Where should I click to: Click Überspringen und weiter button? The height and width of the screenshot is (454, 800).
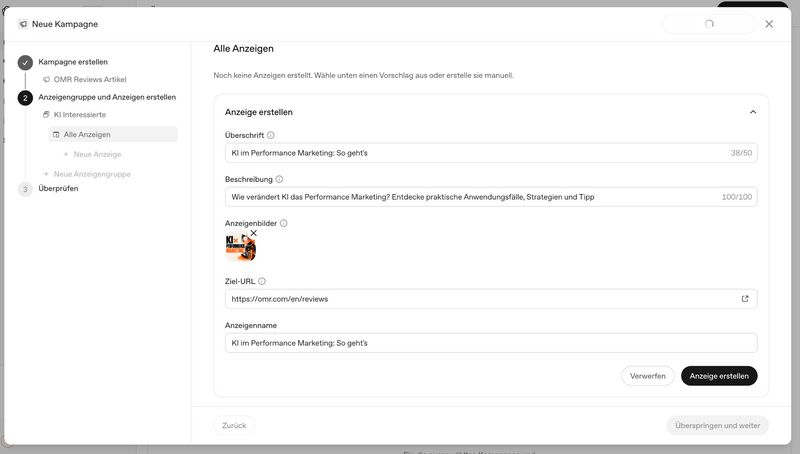coord(717,425)
